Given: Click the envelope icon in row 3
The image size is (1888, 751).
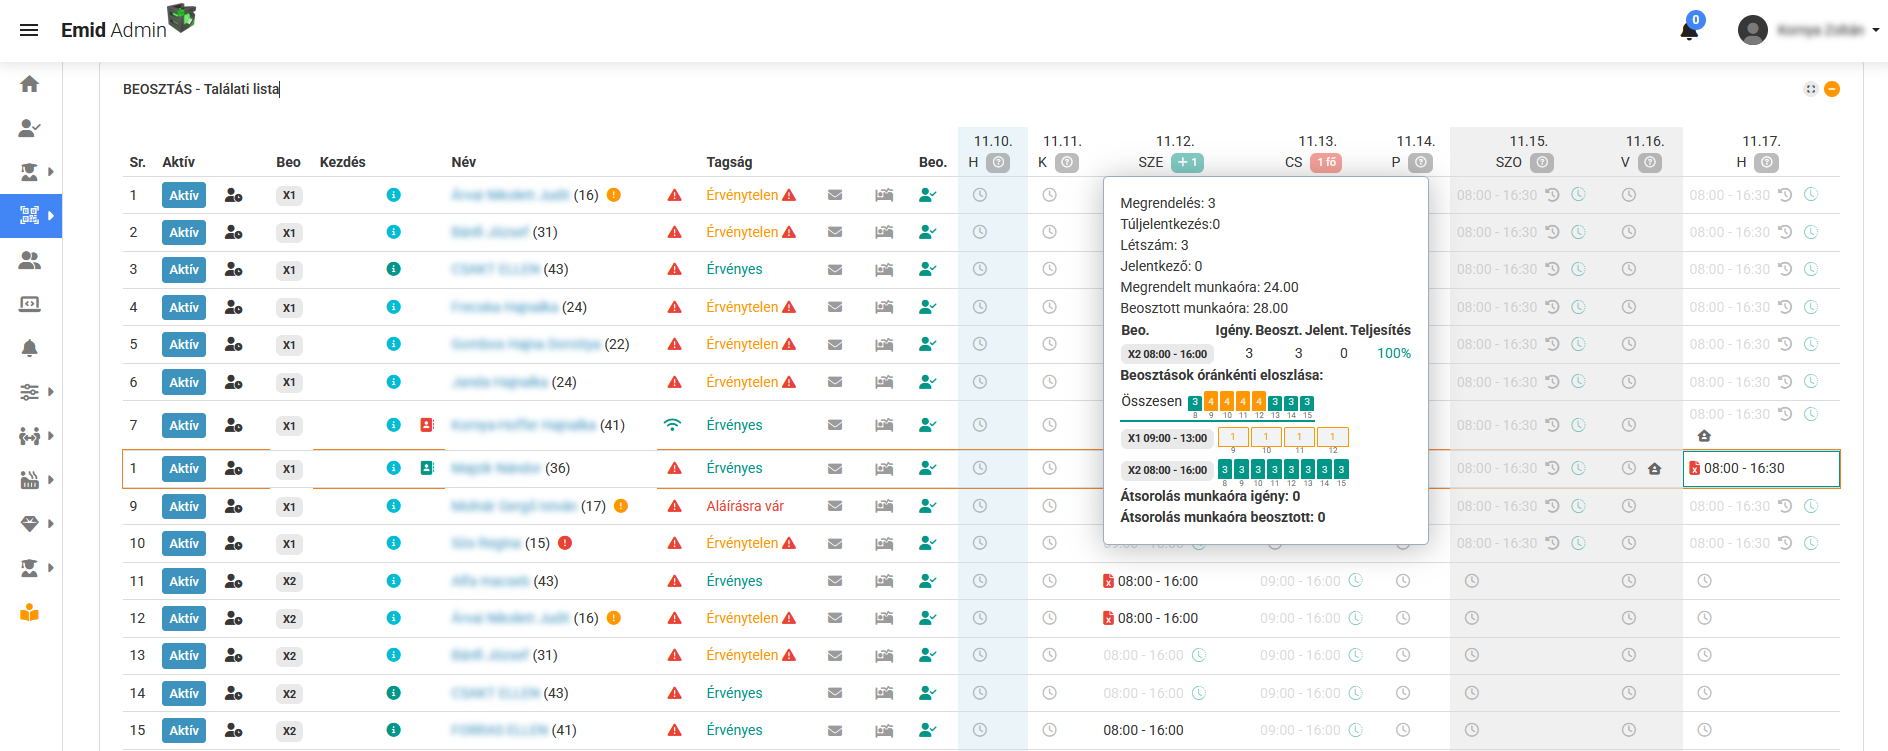Looking at the screenshot, I should tap(835, 270).
